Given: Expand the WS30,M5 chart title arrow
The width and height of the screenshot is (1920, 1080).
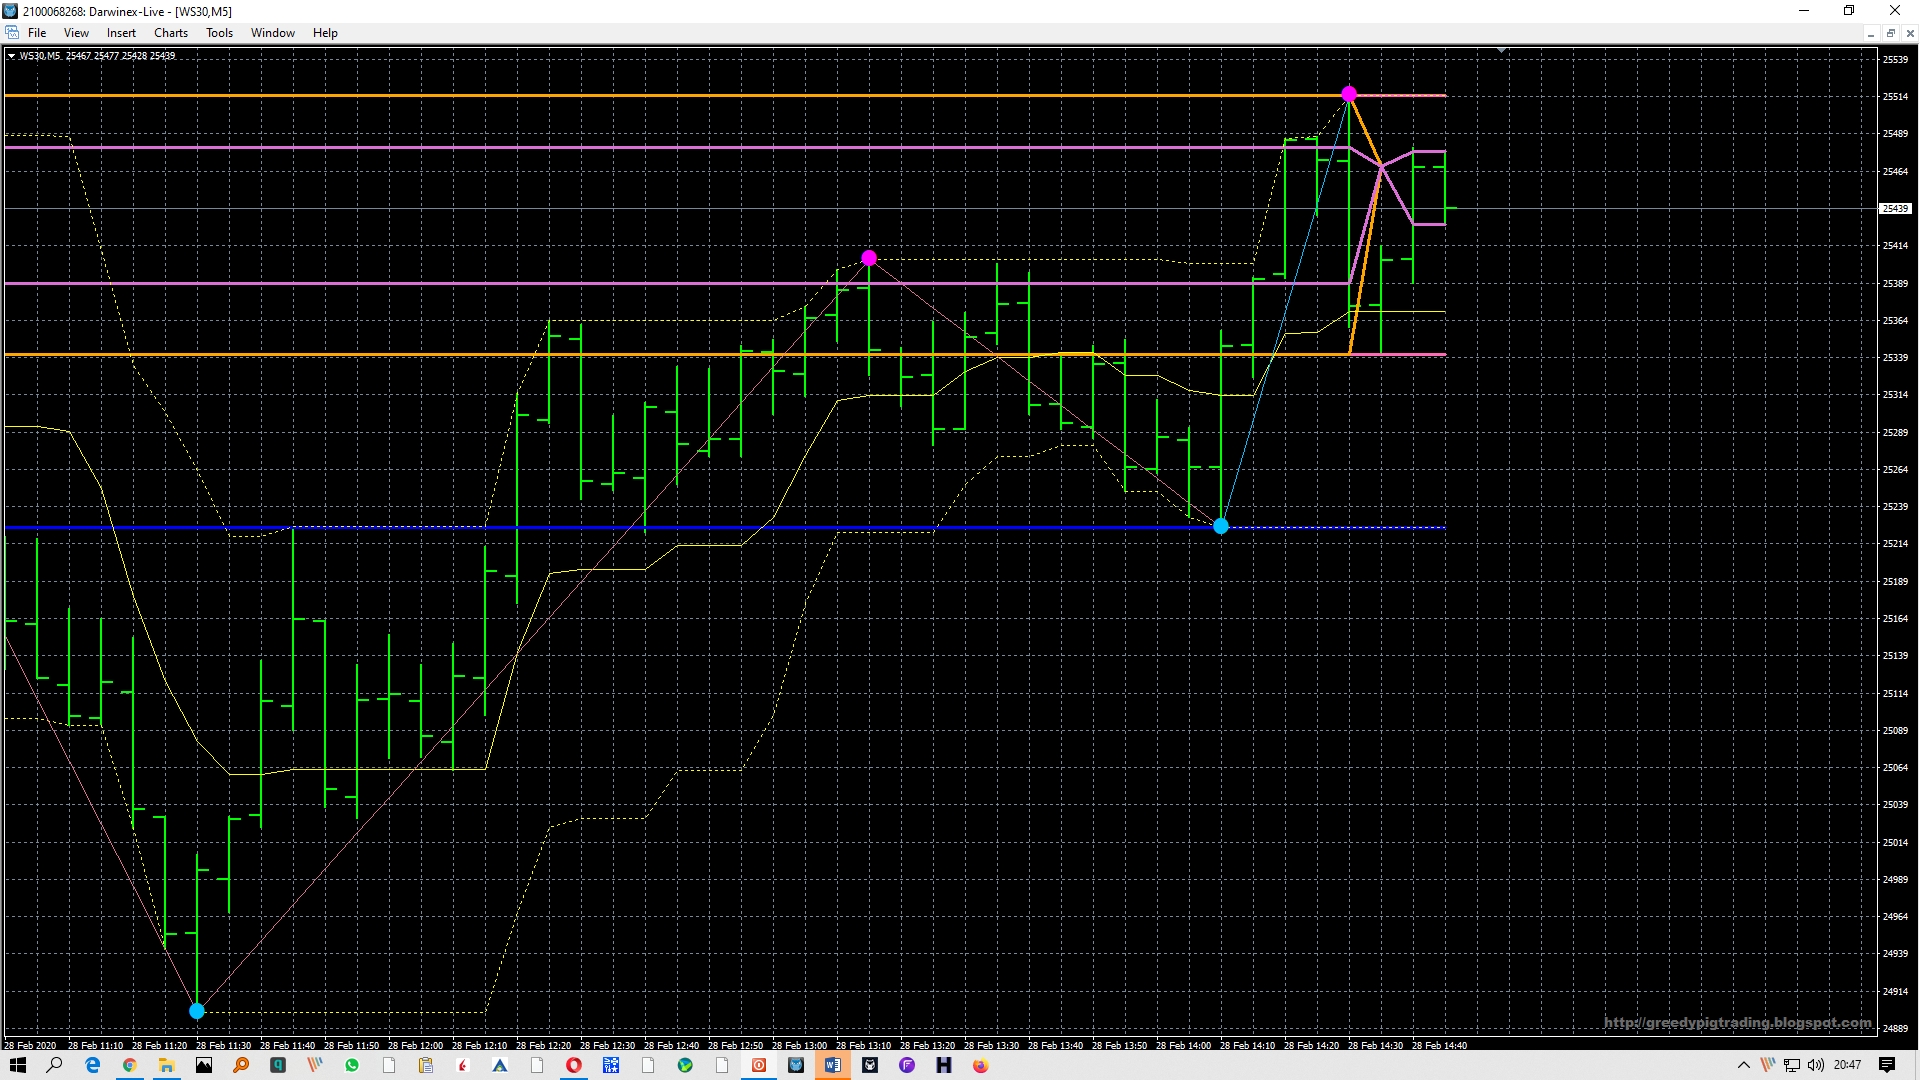Looking at the screenshot, I should tap(11, 56).
